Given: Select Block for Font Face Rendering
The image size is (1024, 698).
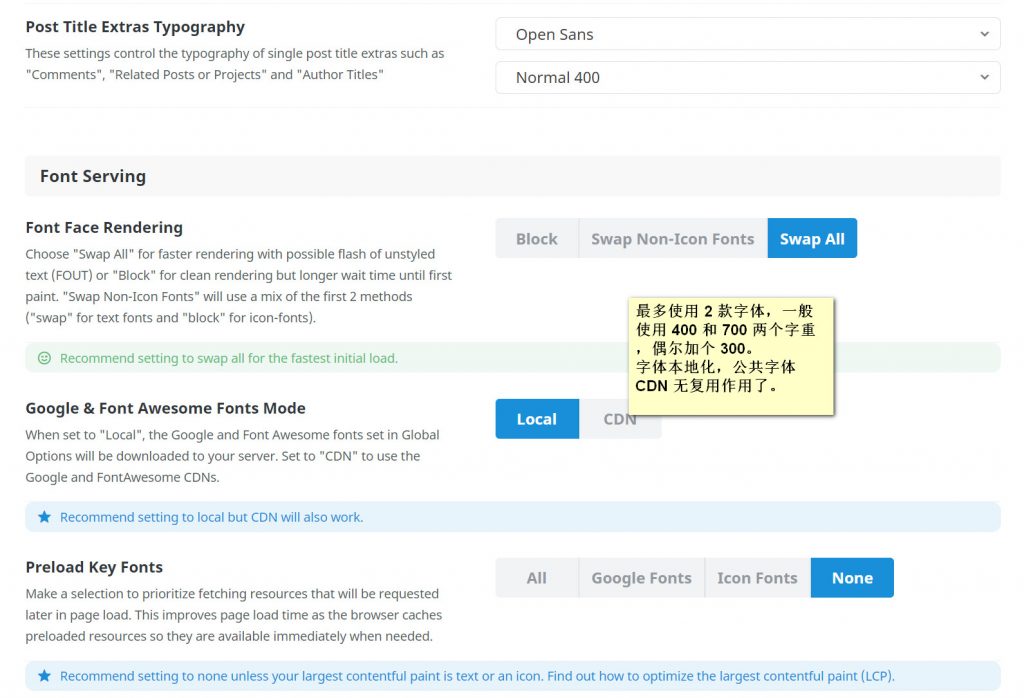Looking at the screenshot, I should pyautogui.click(x=536, y=239).
